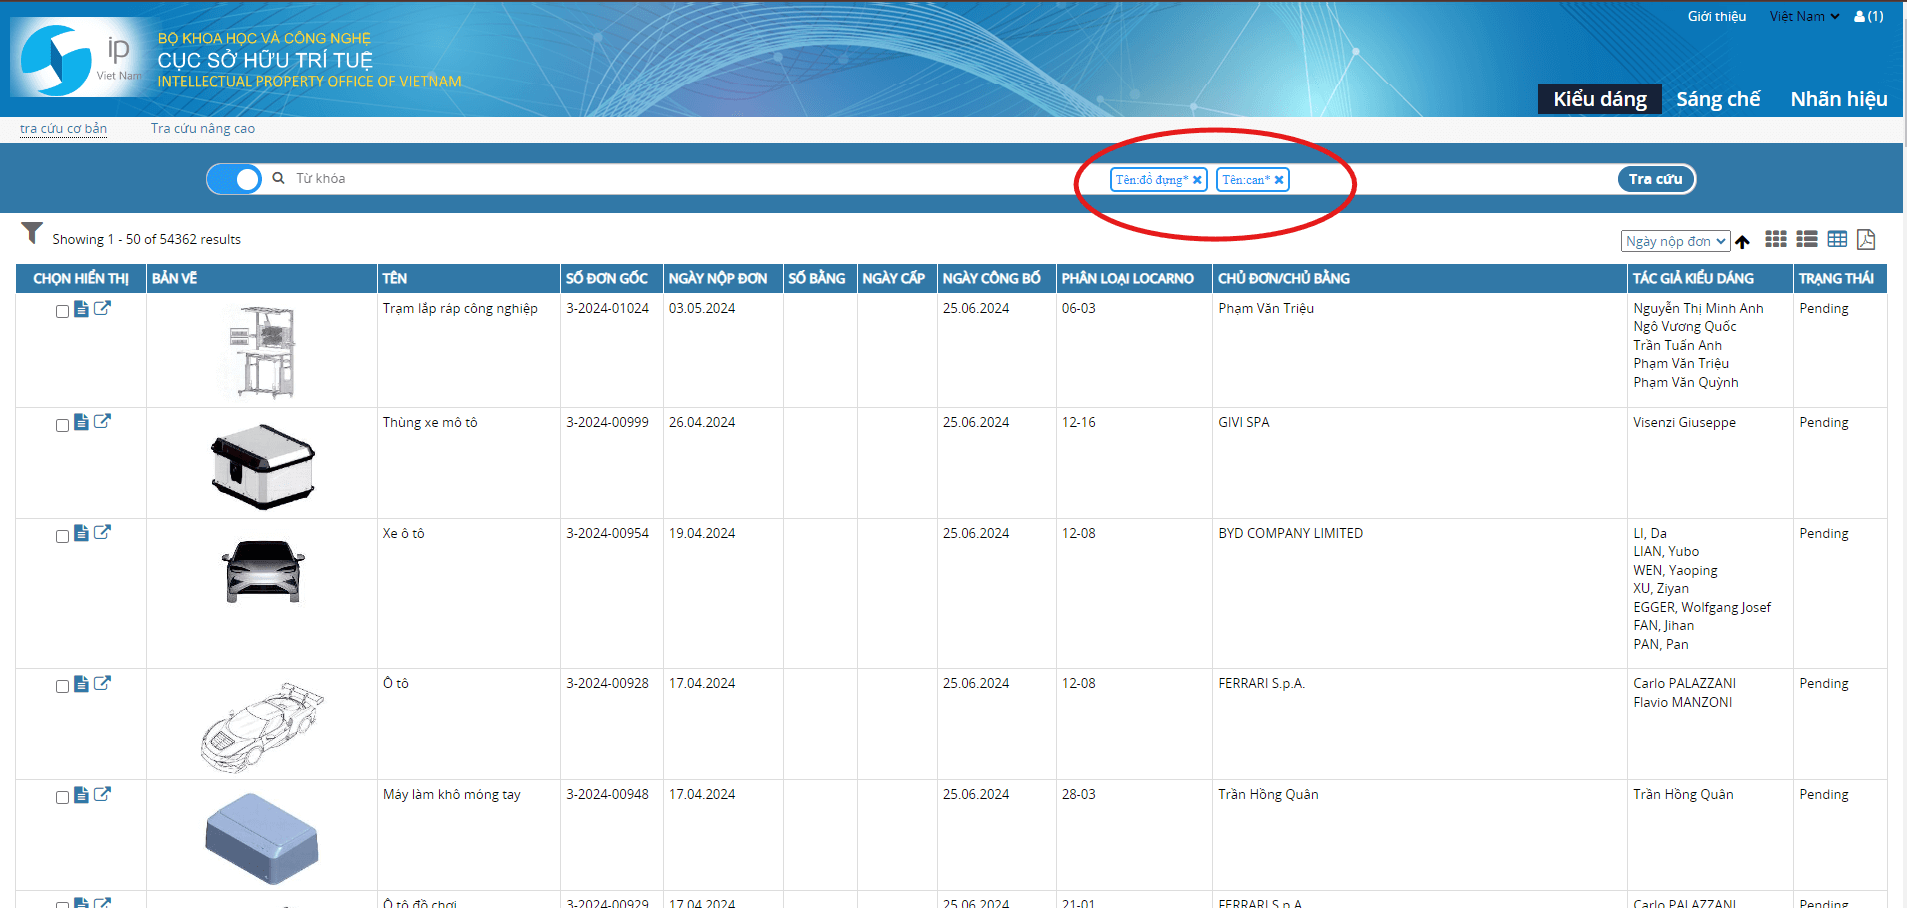Remove the 'Tên:đồ đựng*' search filter tag

click(1197, 180)
